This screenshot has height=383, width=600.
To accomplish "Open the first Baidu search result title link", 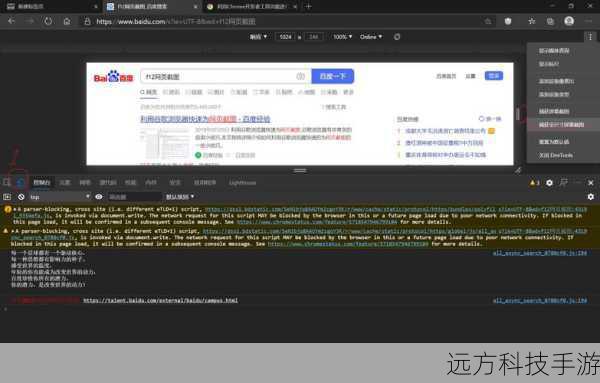I will point(205,119).
